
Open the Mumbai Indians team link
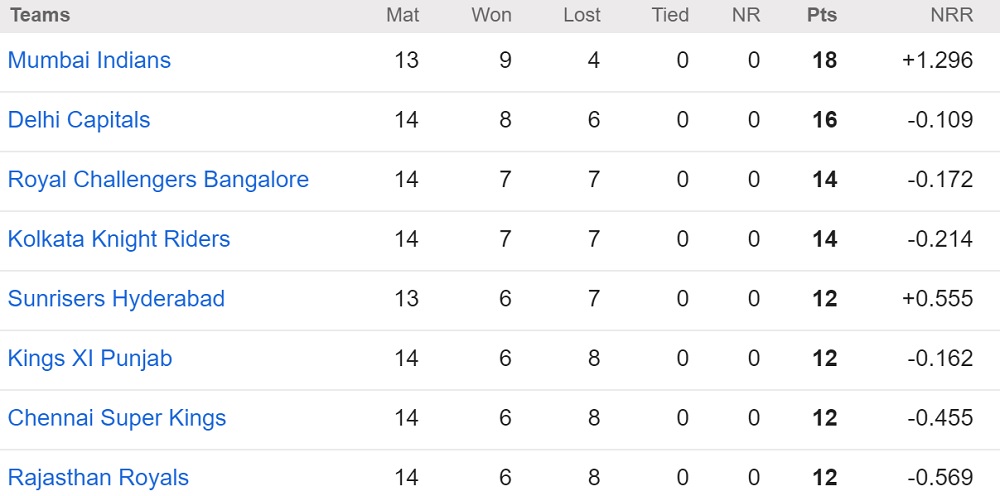(89, 60)
